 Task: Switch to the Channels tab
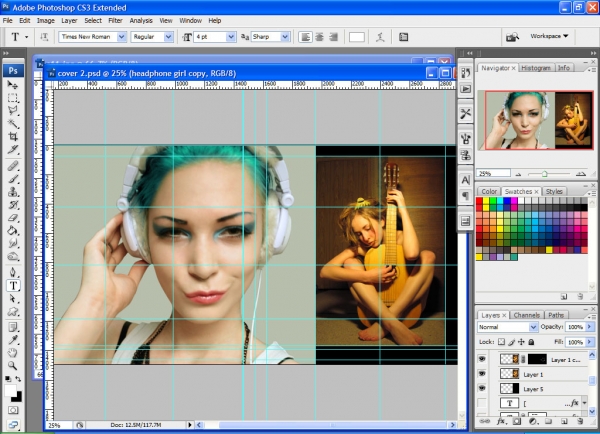coord(527,315)
